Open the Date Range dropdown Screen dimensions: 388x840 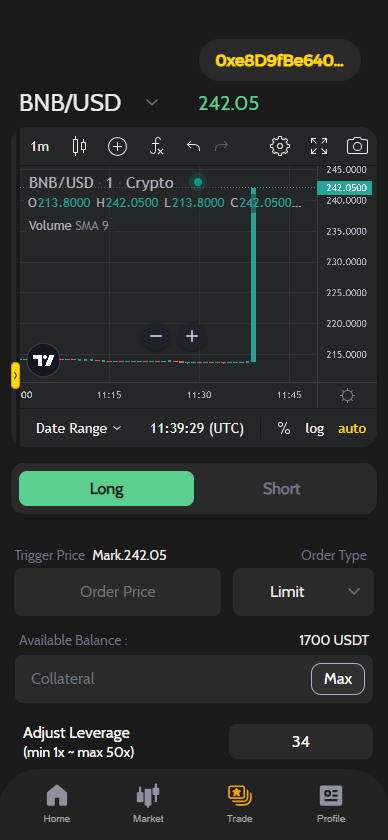[x=78, y=429]
